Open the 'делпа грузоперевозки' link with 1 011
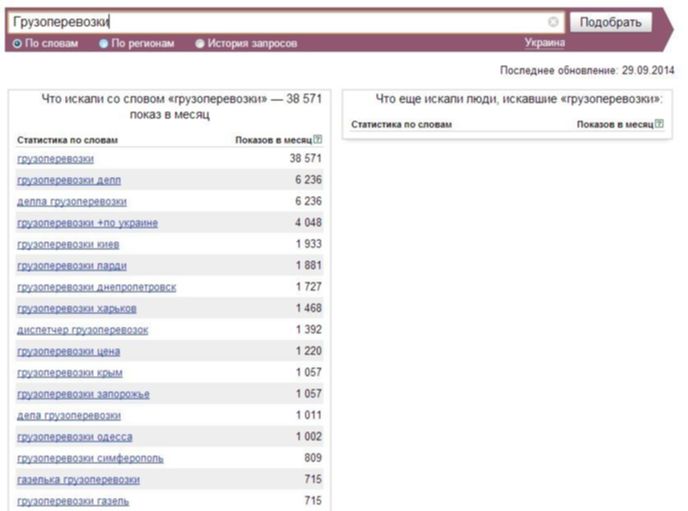The width and height of the screenshot is (688, 511). click(69, 415)
